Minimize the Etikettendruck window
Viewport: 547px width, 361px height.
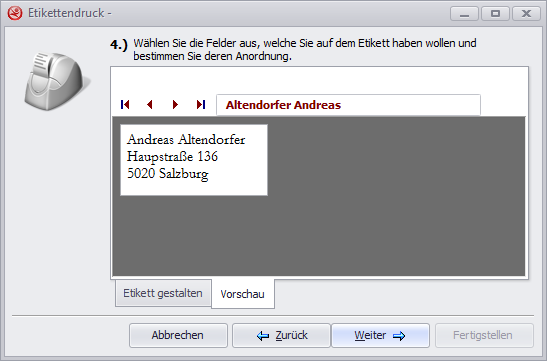(x=464, y=14)
